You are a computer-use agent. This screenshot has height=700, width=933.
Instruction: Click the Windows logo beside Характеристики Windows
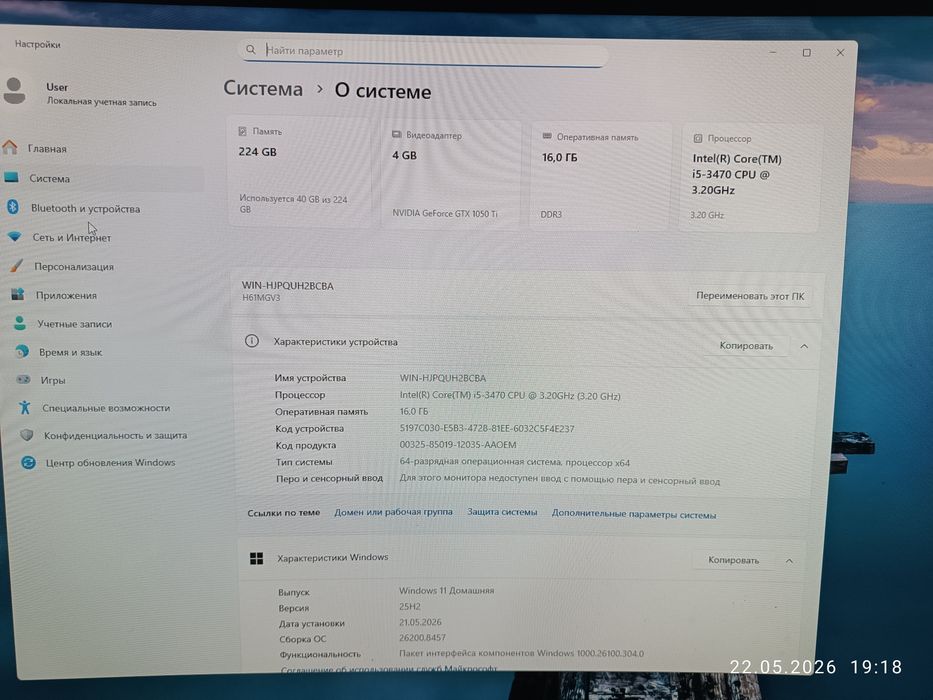click(x=256, y=558)
